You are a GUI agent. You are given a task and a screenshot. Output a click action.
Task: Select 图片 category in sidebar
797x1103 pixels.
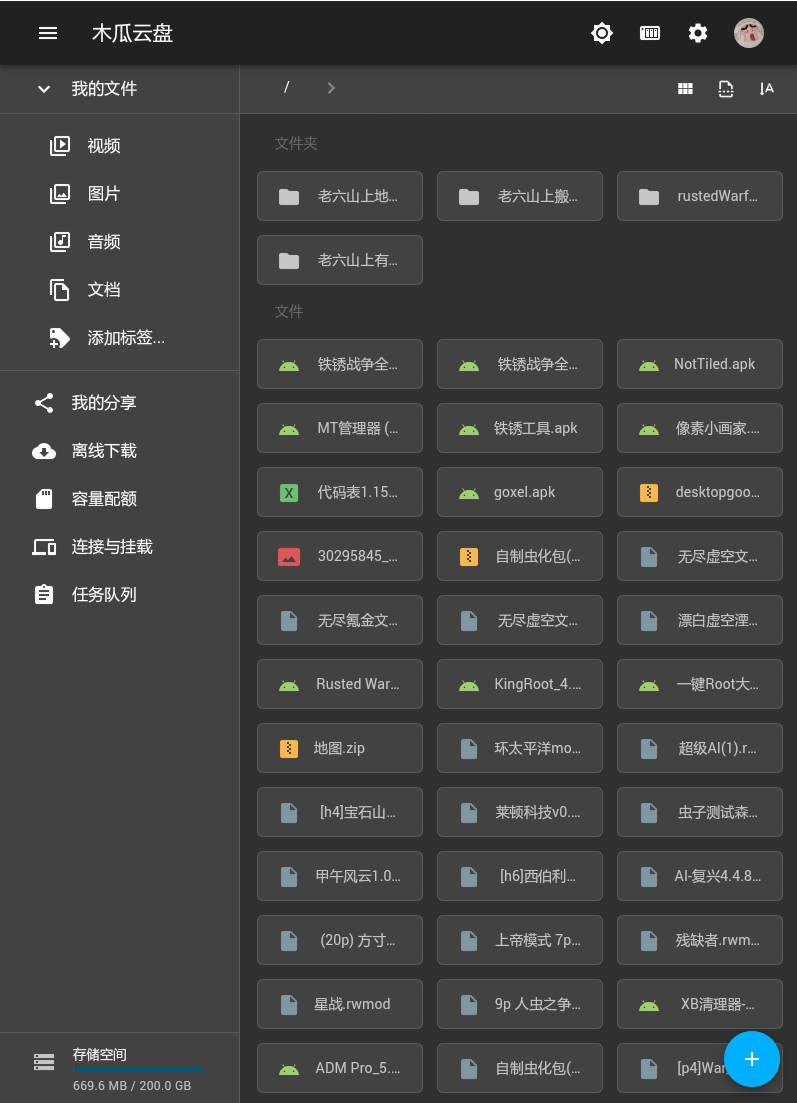point(103,194)
